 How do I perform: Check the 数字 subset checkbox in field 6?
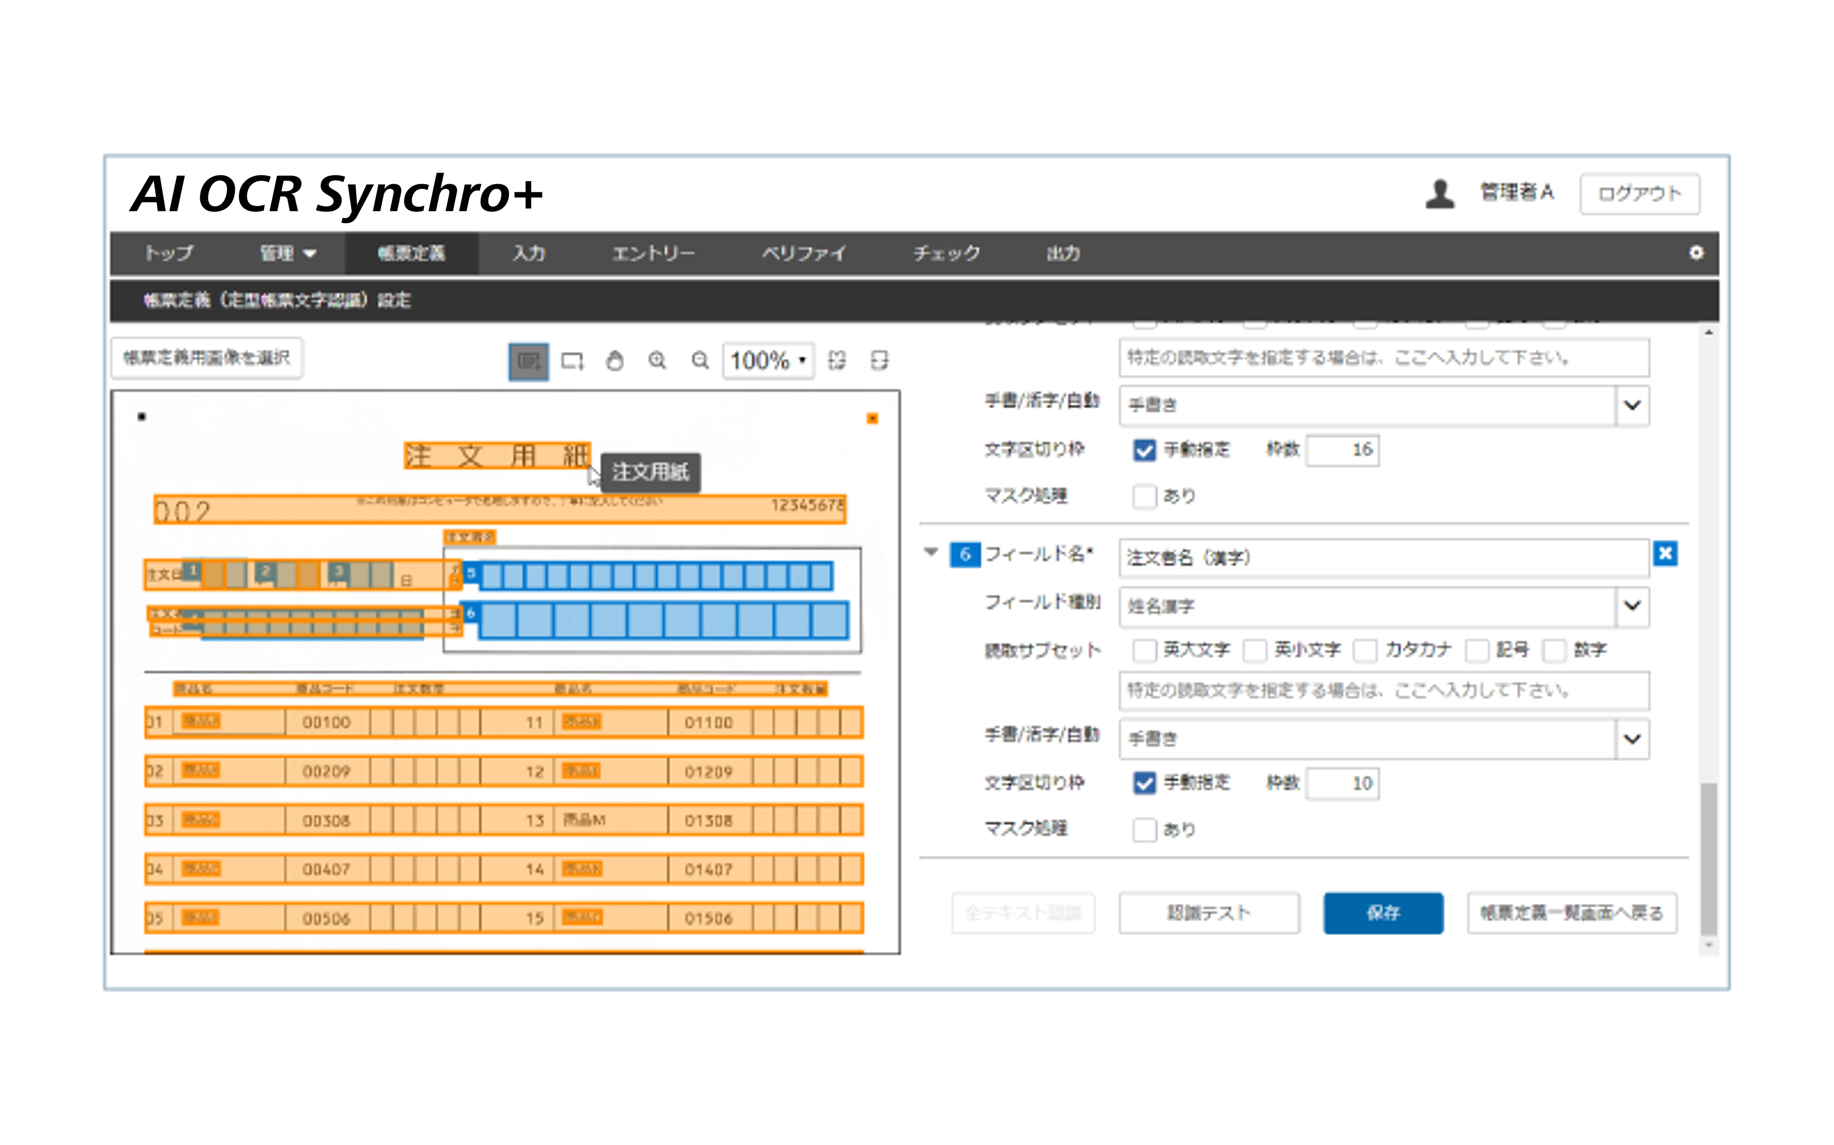[1554, 651]
